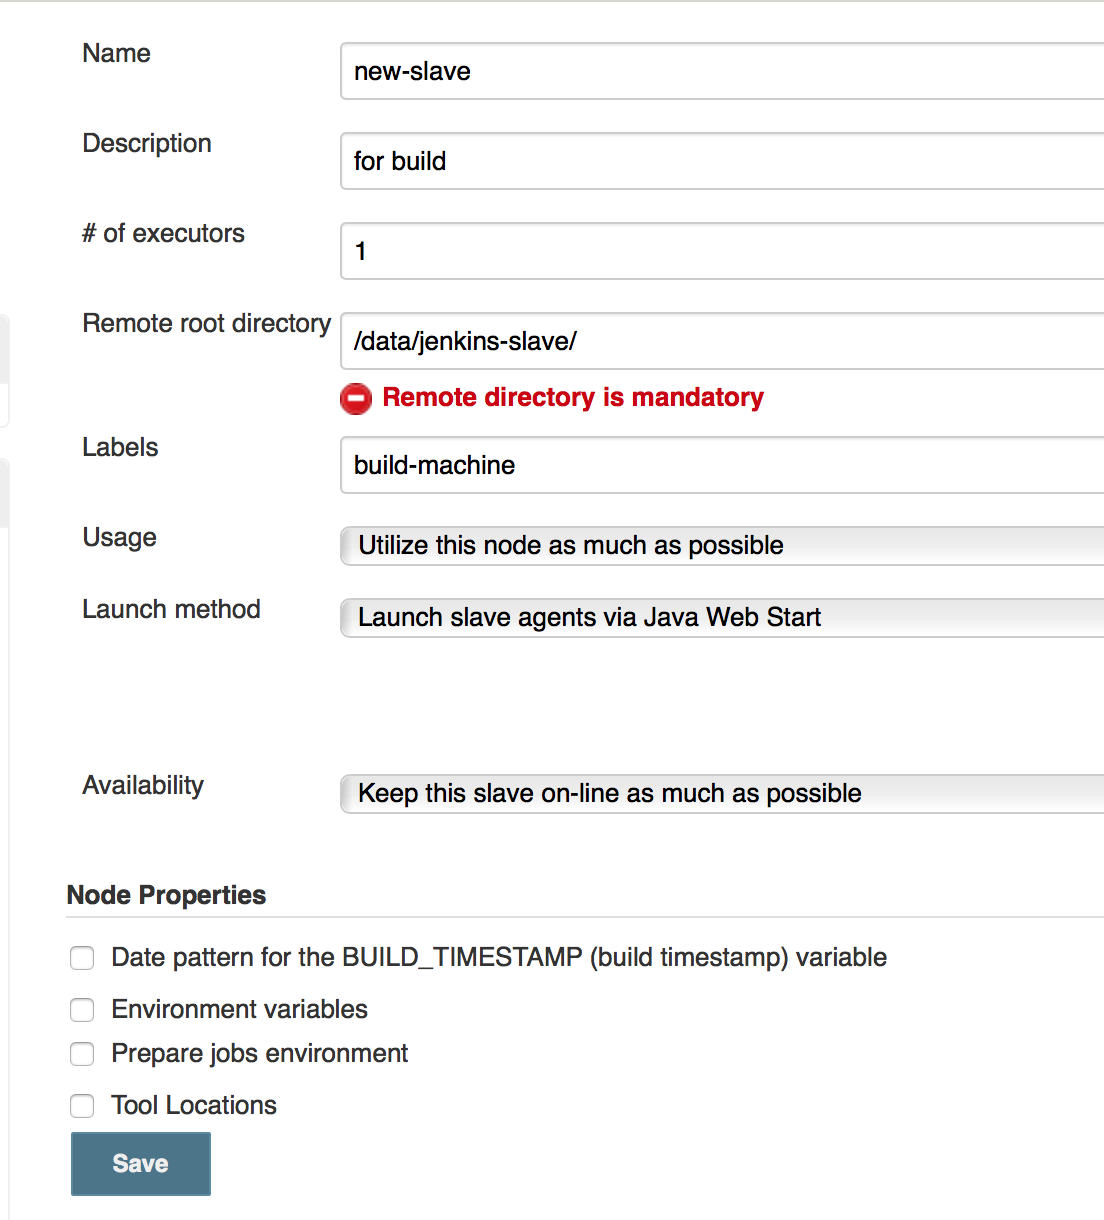
Task: Click the red error icon beside Remote directory message
Action: pyautogui.click(x=356, y=398)
